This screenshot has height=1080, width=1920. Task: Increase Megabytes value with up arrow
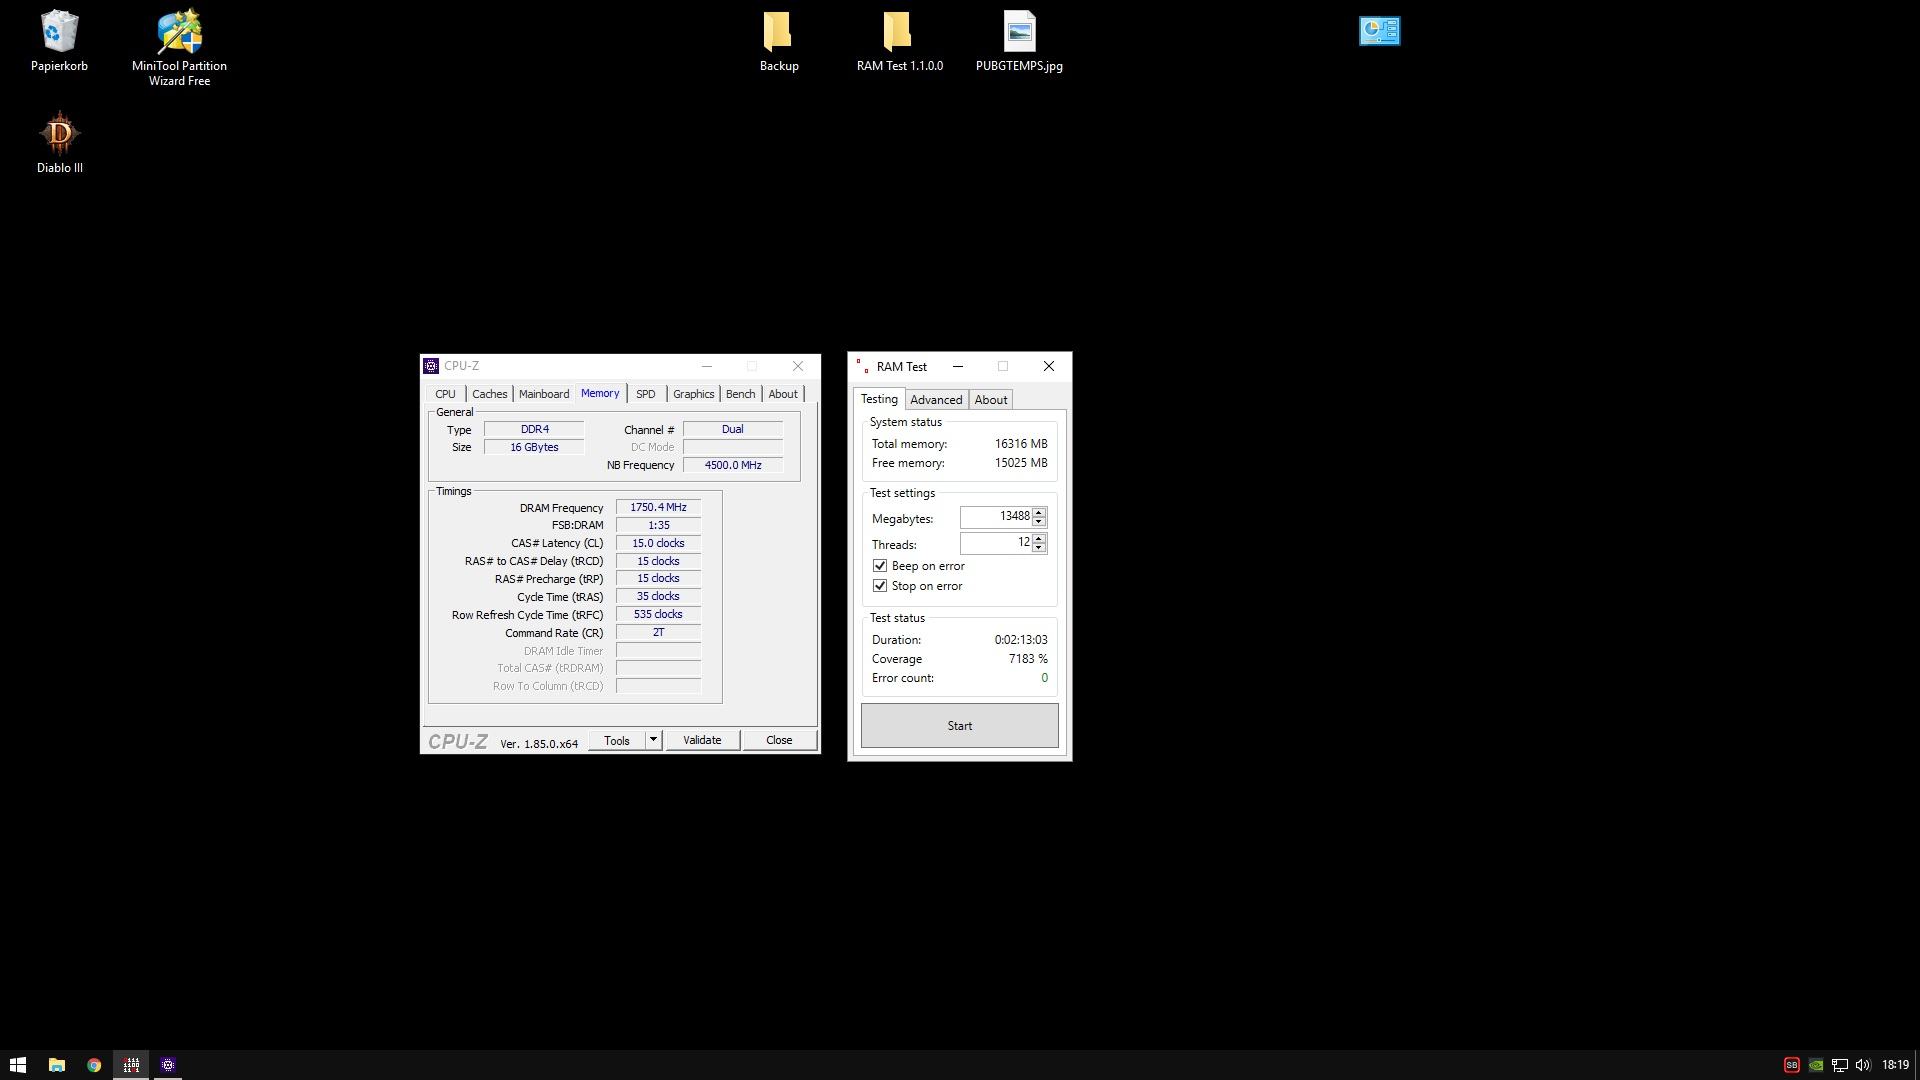1039,512
